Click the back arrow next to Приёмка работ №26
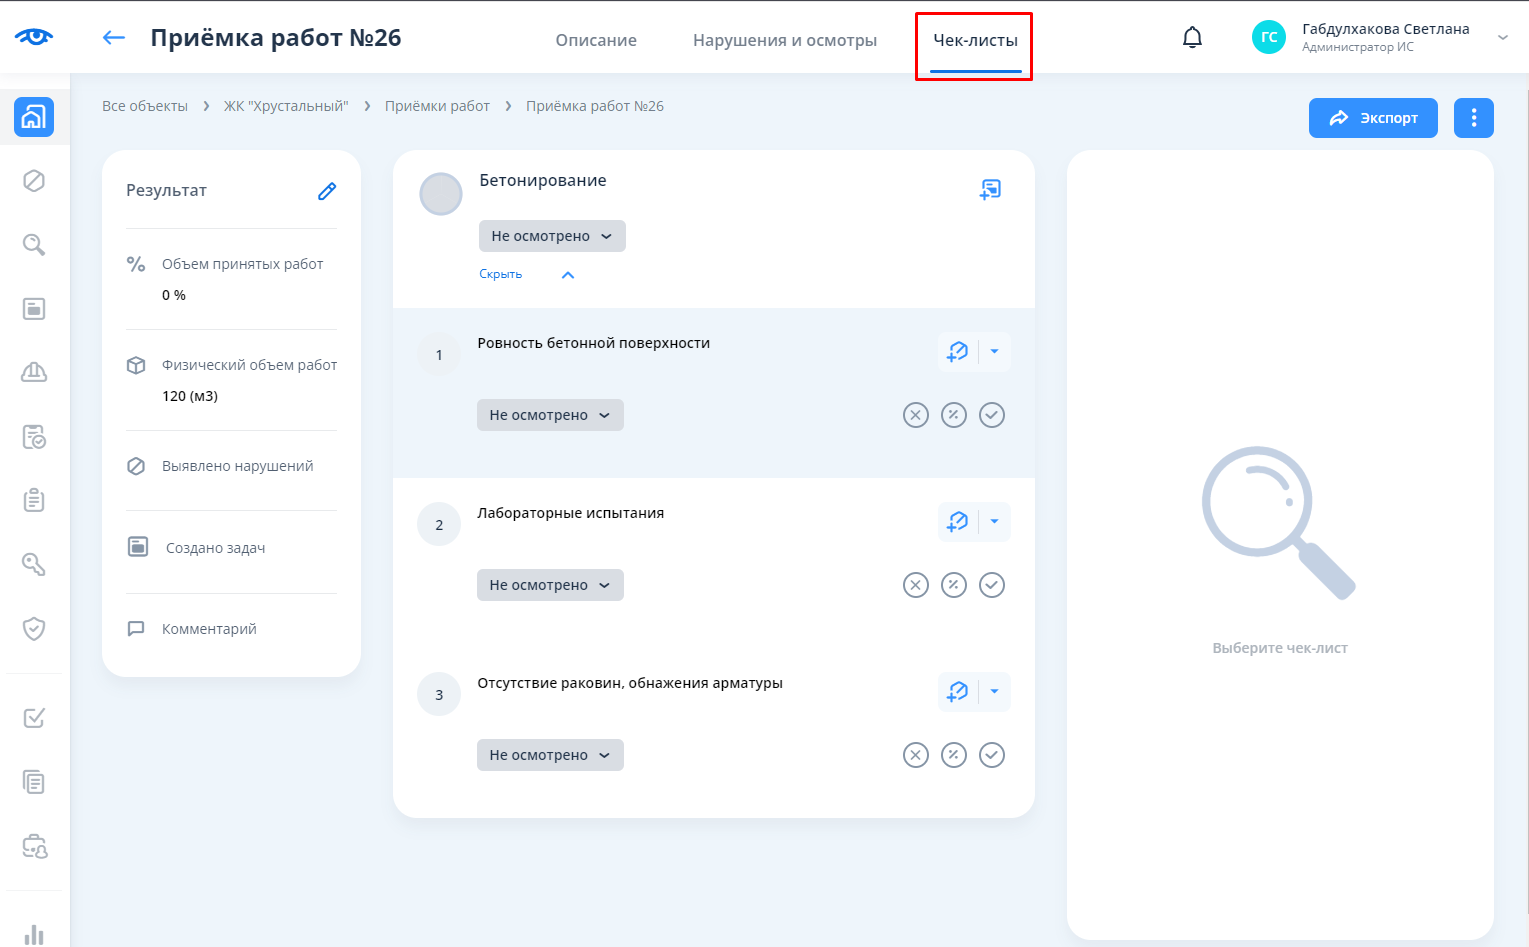This screenshot has height=947, width=1529. point(114,38)
